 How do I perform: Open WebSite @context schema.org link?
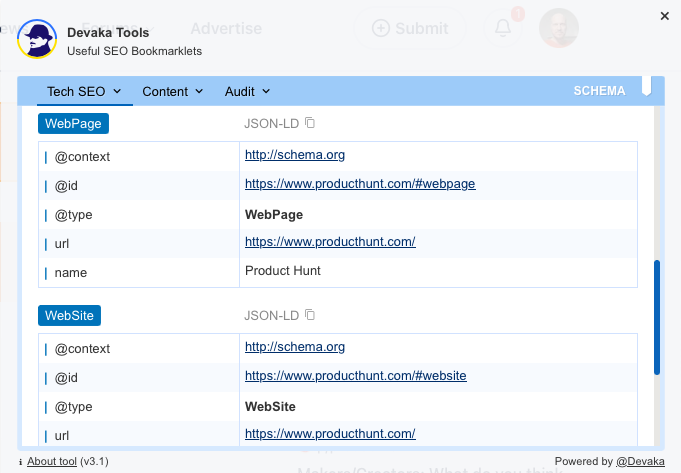click(295, 347)
